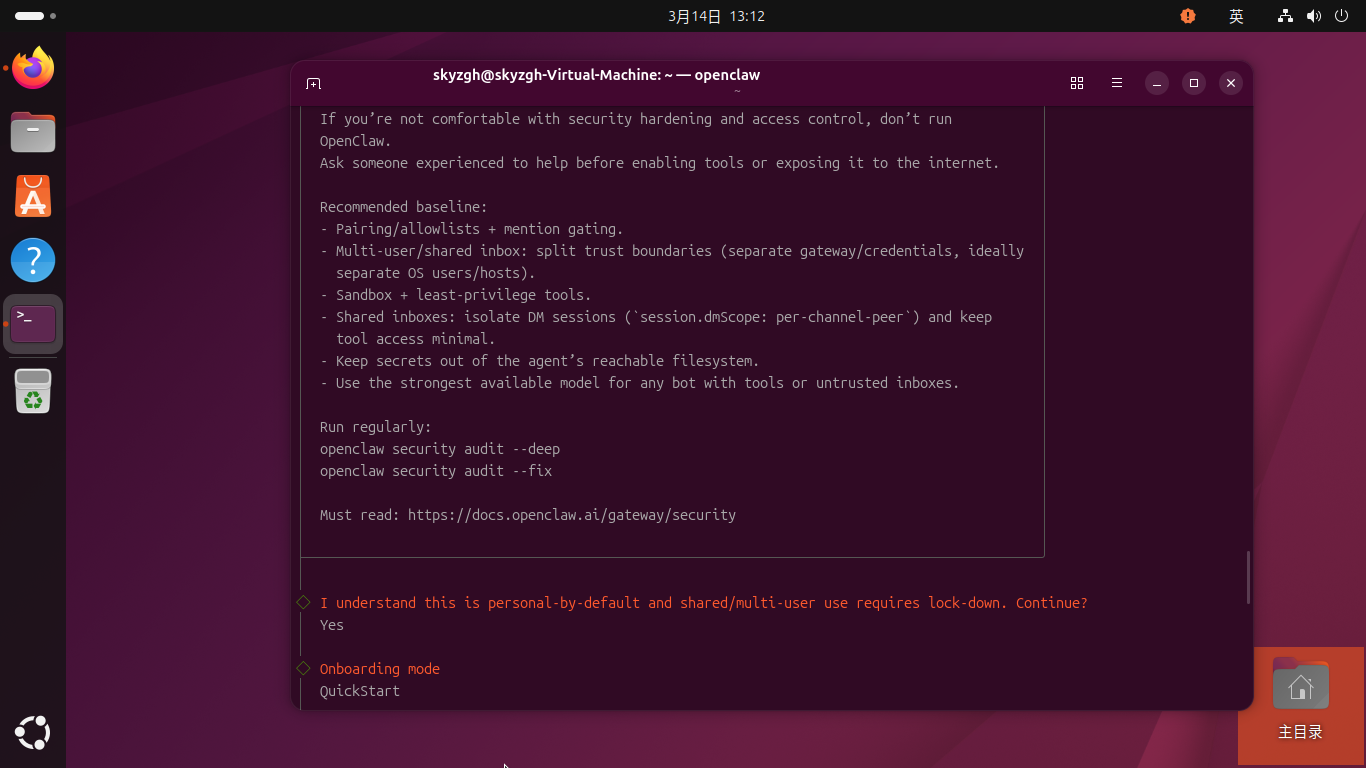The width and height of the screenshot is (1366, 768).
Task: Launch the App Center from dock
Action: 33,196
